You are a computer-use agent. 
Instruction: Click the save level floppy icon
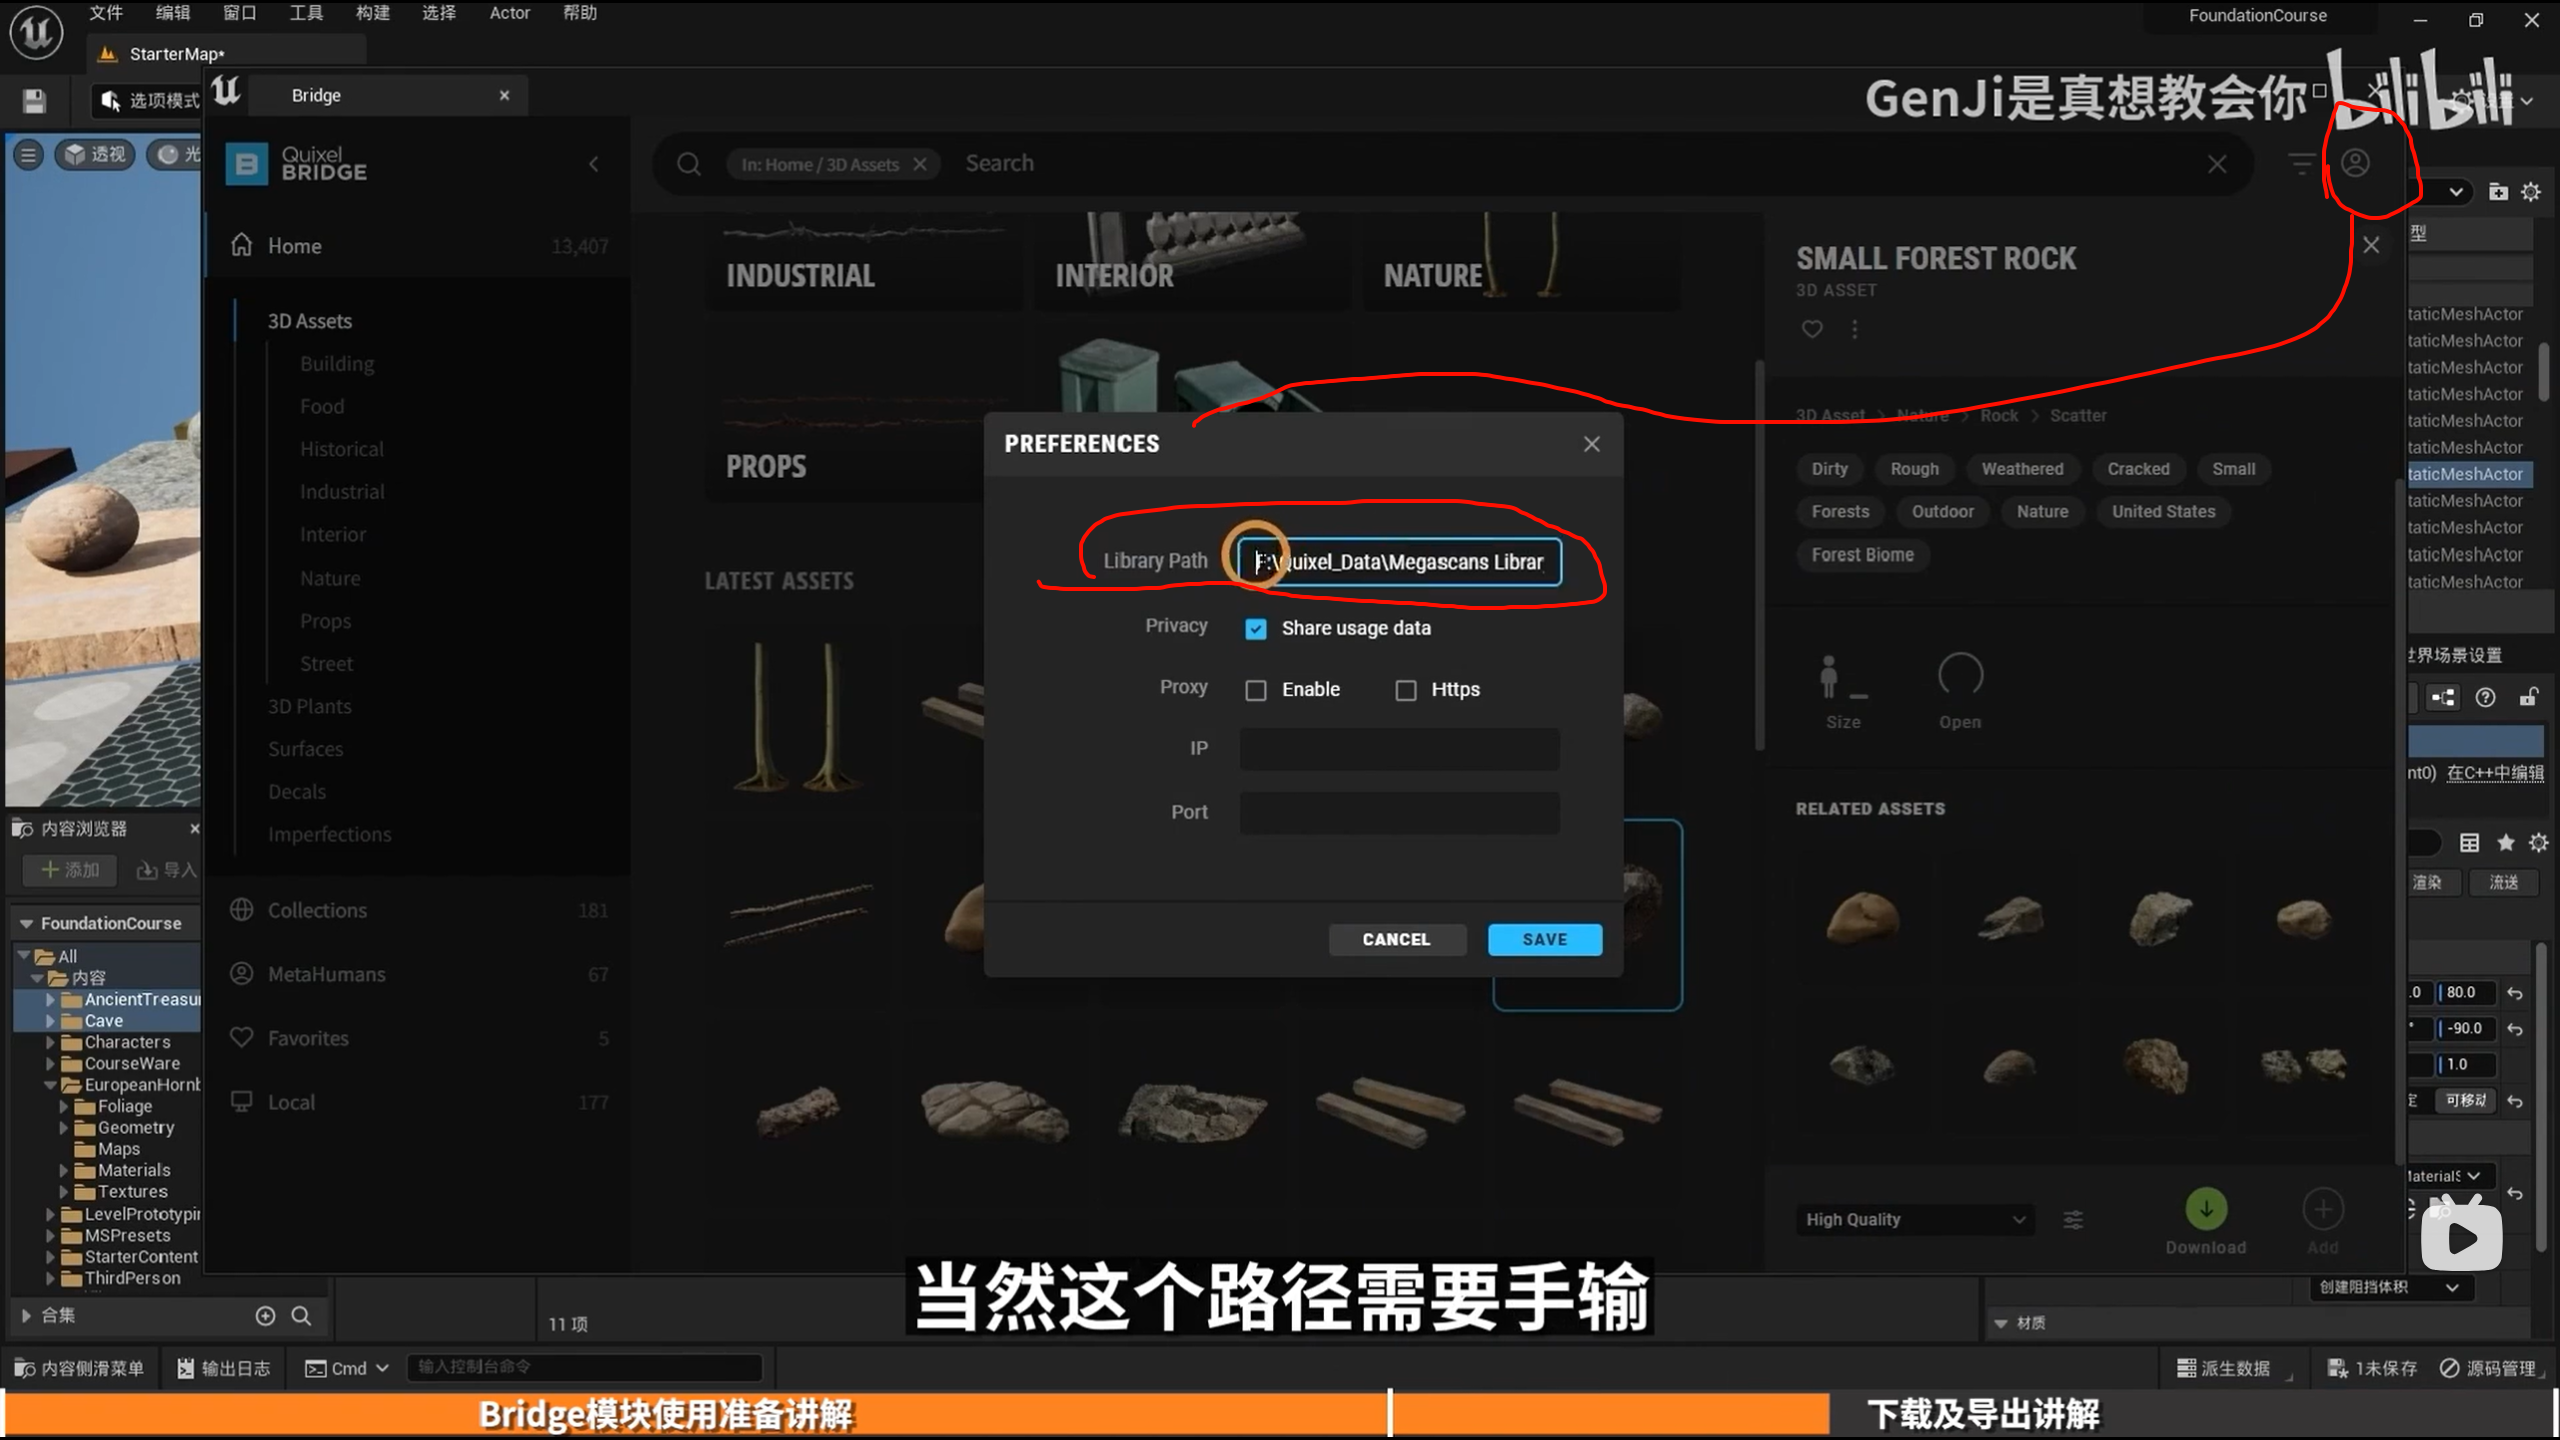34,100
